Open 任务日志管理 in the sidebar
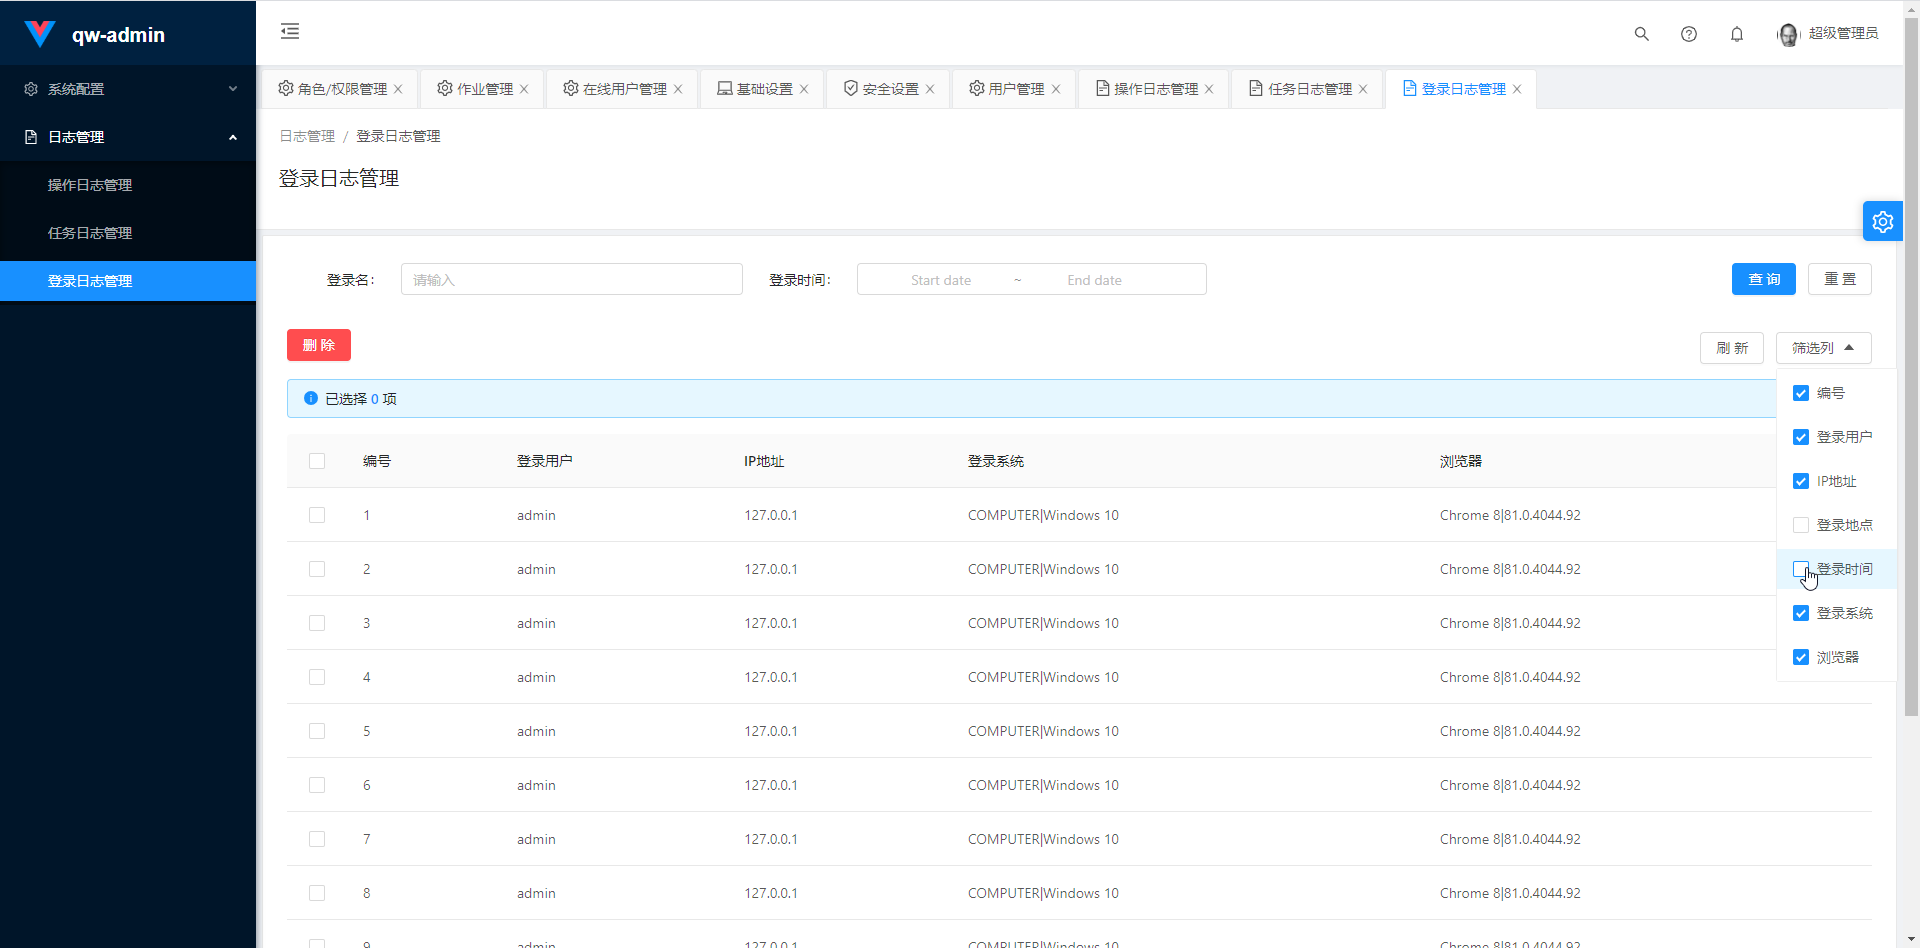Screen dimensions: 1920x948 128,233
